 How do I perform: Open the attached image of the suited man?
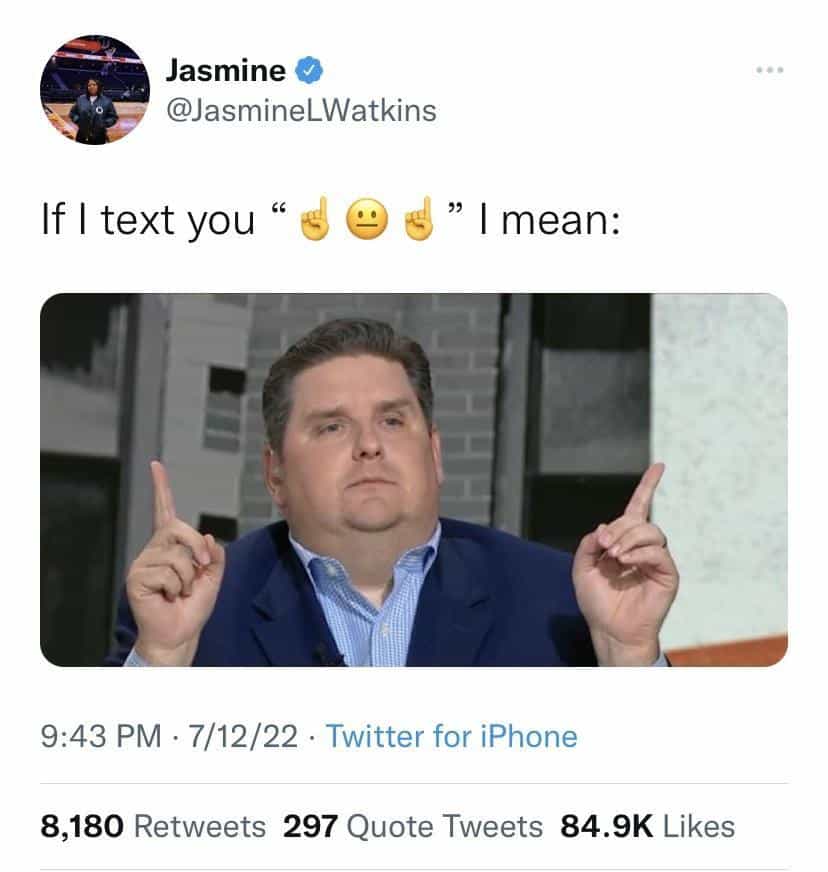[414, 479]
